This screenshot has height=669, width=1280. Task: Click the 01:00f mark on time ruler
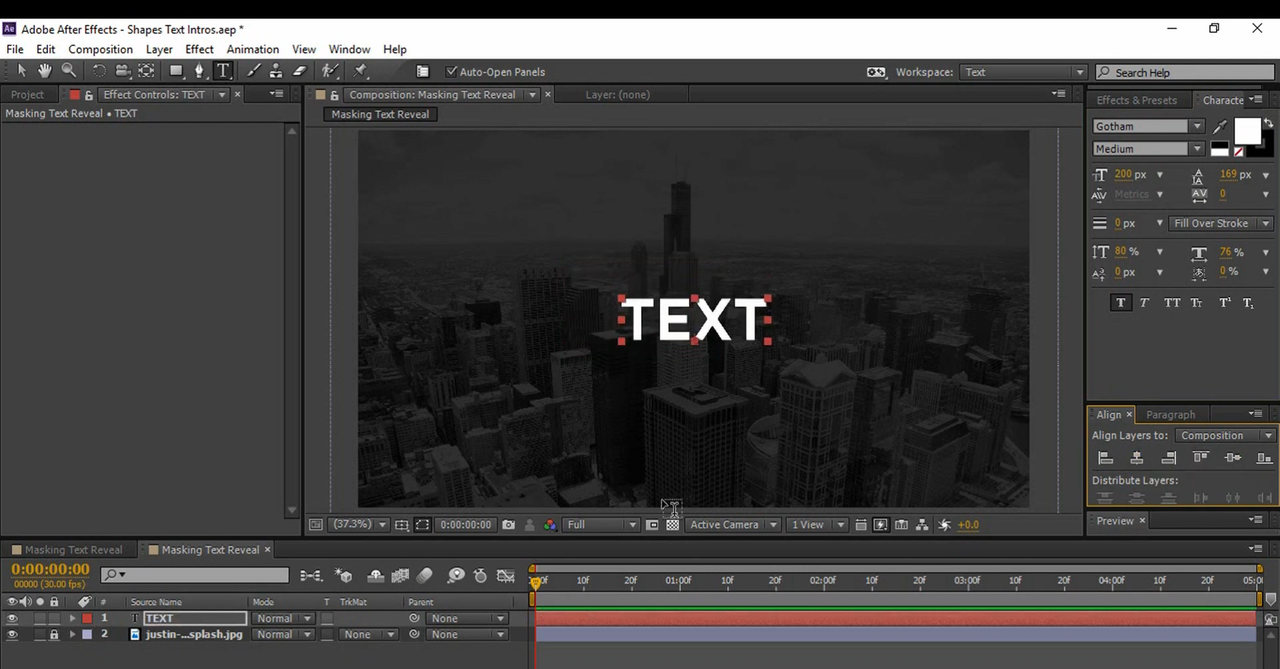[678, 580]
